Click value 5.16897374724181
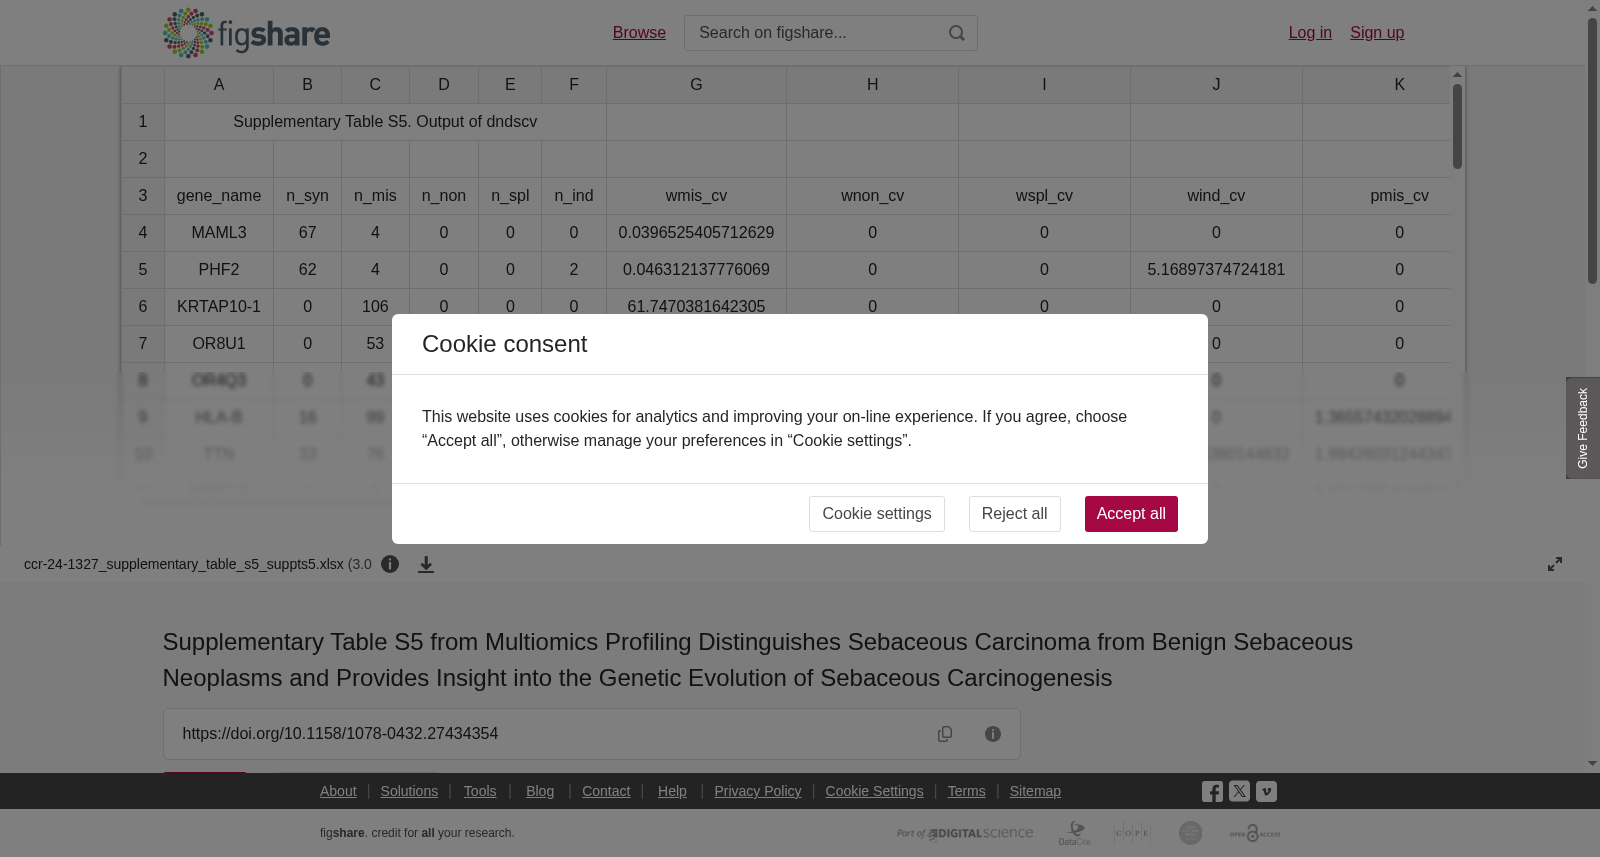Image resolution: width=1600 pixels, height=857 pixels. click(1216, 270)
